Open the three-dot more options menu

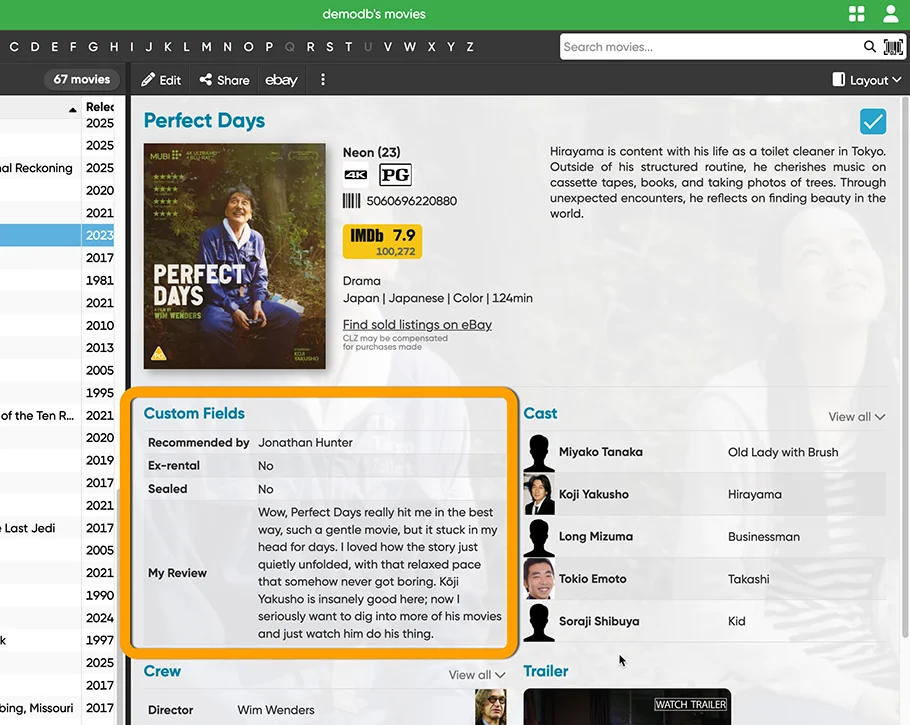pos(322,80)
